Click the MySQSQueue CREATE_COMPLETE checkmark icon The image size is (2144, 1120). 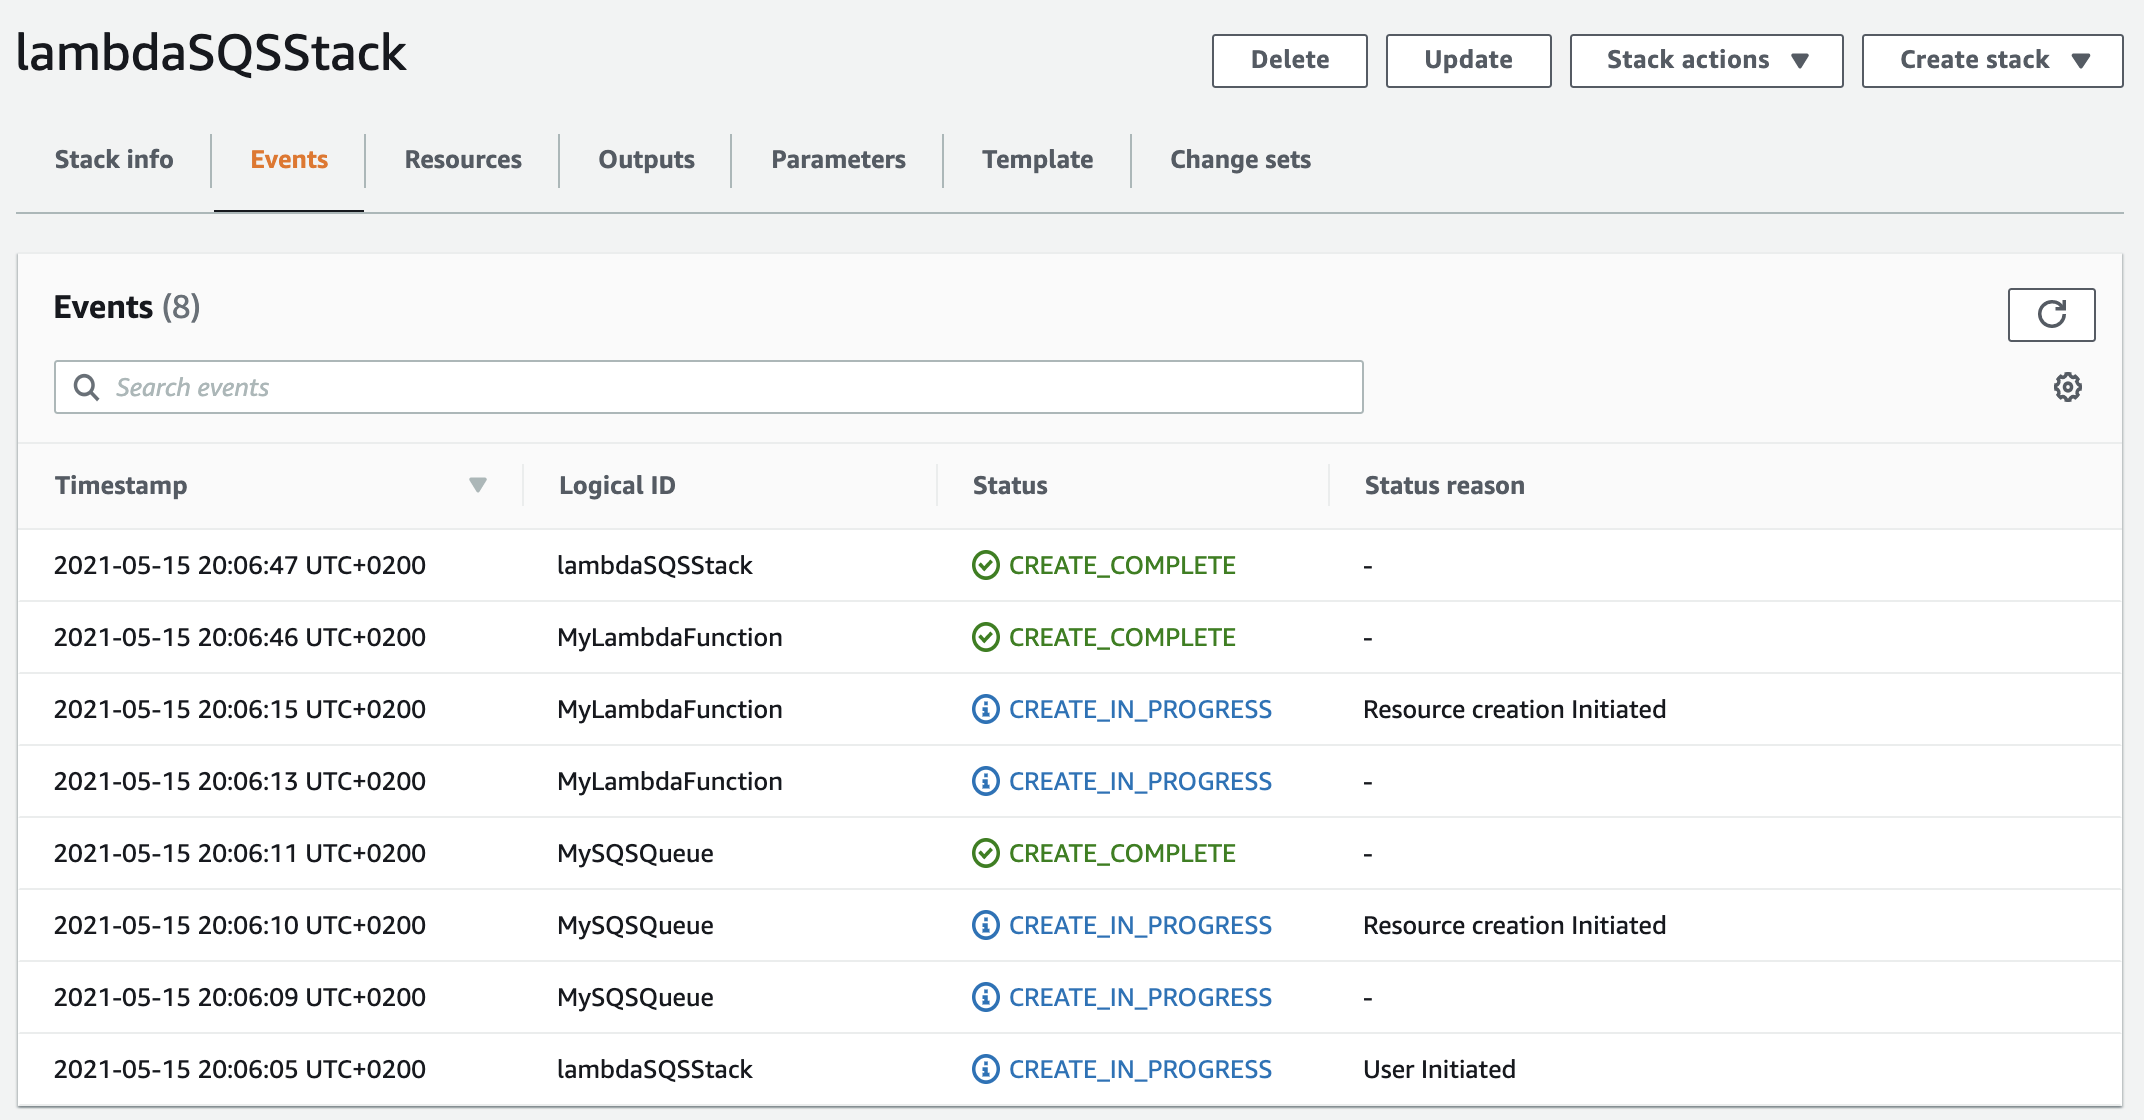985,853
